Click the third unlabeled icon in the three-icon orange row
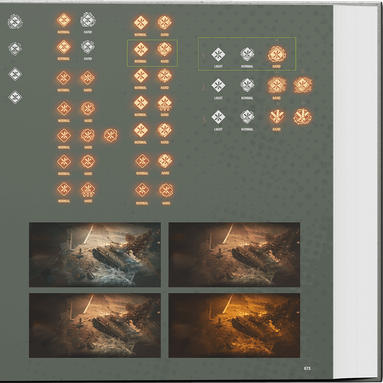This screenshot has width=383, height=383. (x=110, y=135)
